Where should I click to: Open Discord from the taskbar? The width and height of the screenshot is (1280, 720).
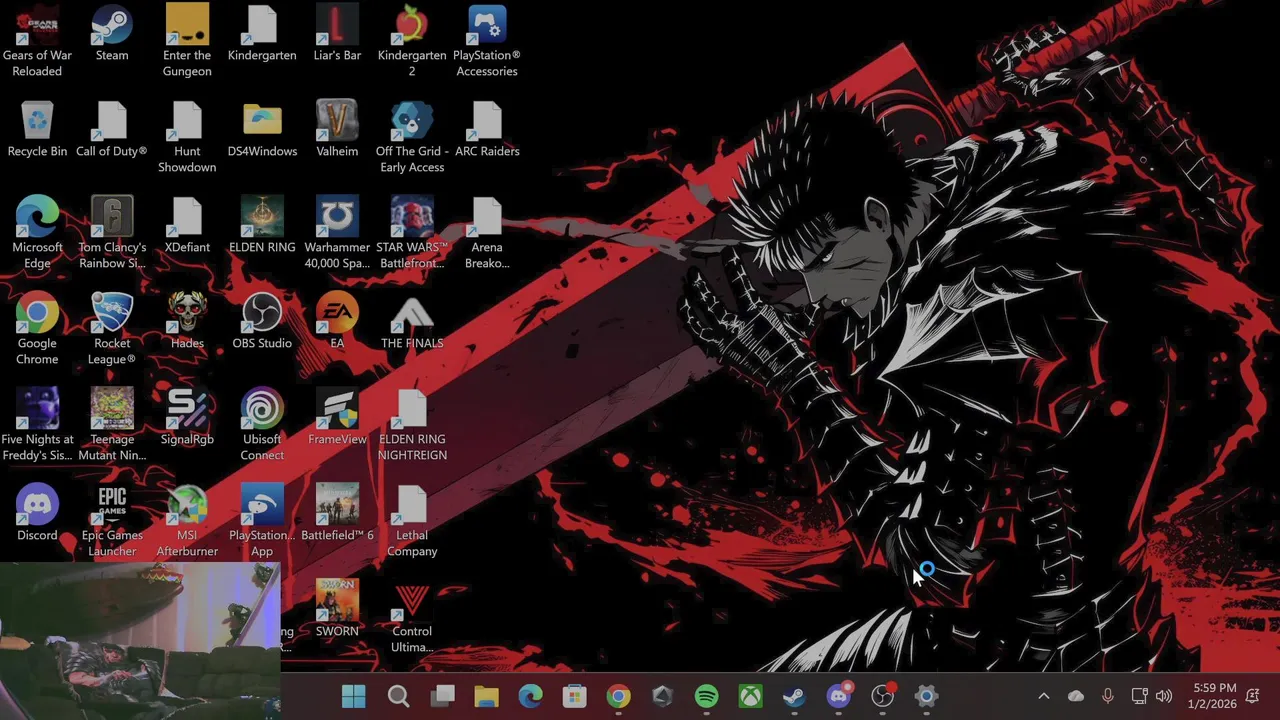(838, 696)
